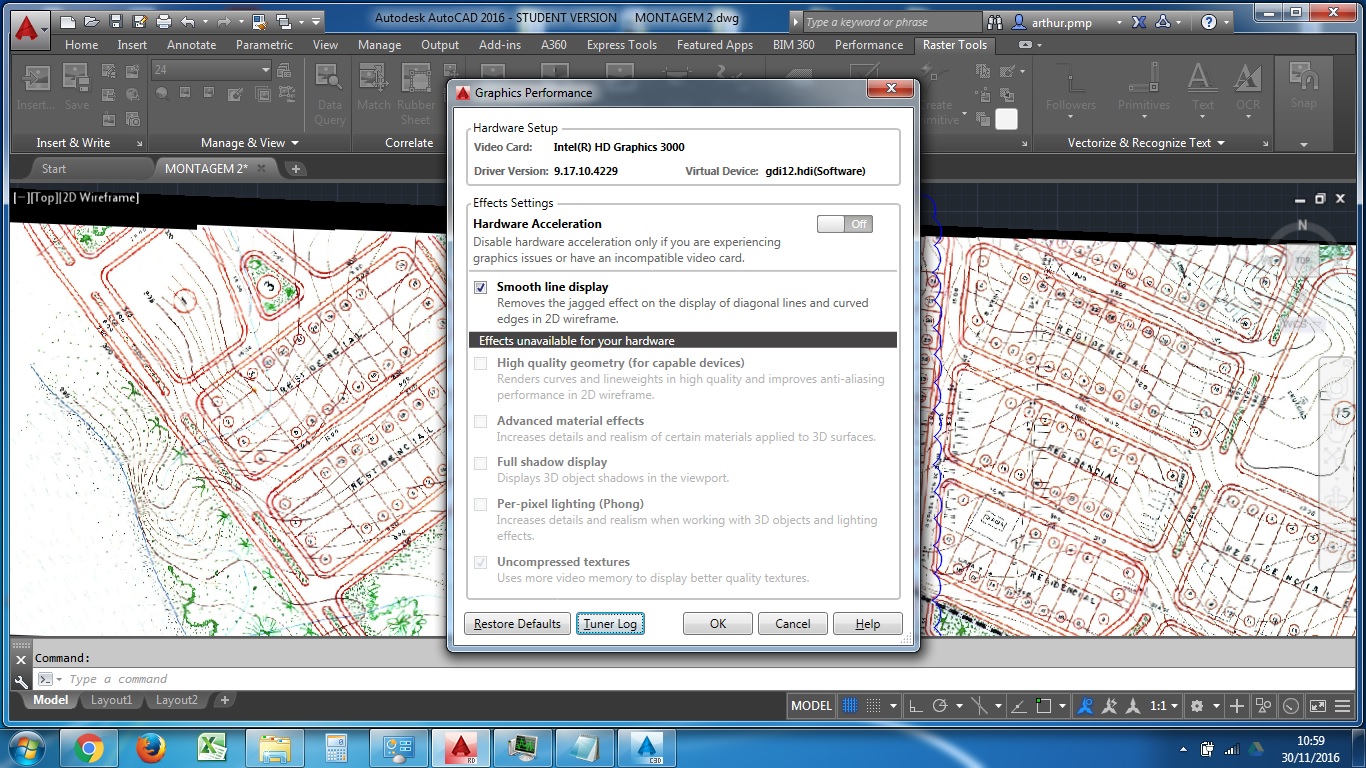Turn on the Hardware Acceleration switch
The image size is (1366, 768).
pos(845,223)
